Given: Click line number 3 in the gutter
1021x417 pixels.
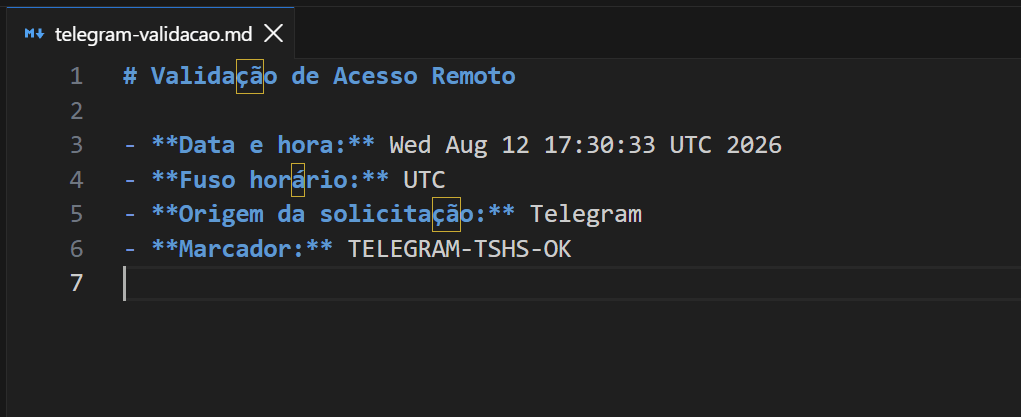Looking at the screenshot, I should (x=77, y=145).
